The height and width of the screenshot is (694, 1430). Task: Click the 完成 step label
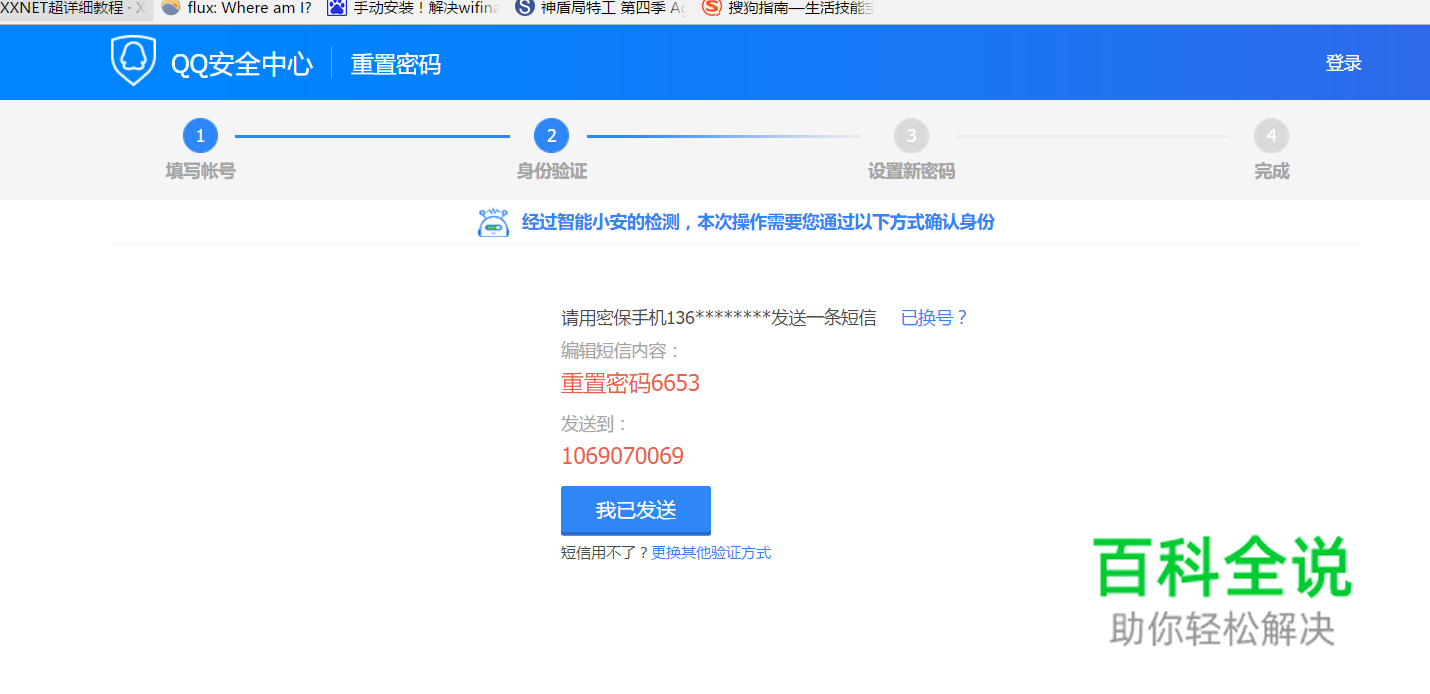[1271, 171]
